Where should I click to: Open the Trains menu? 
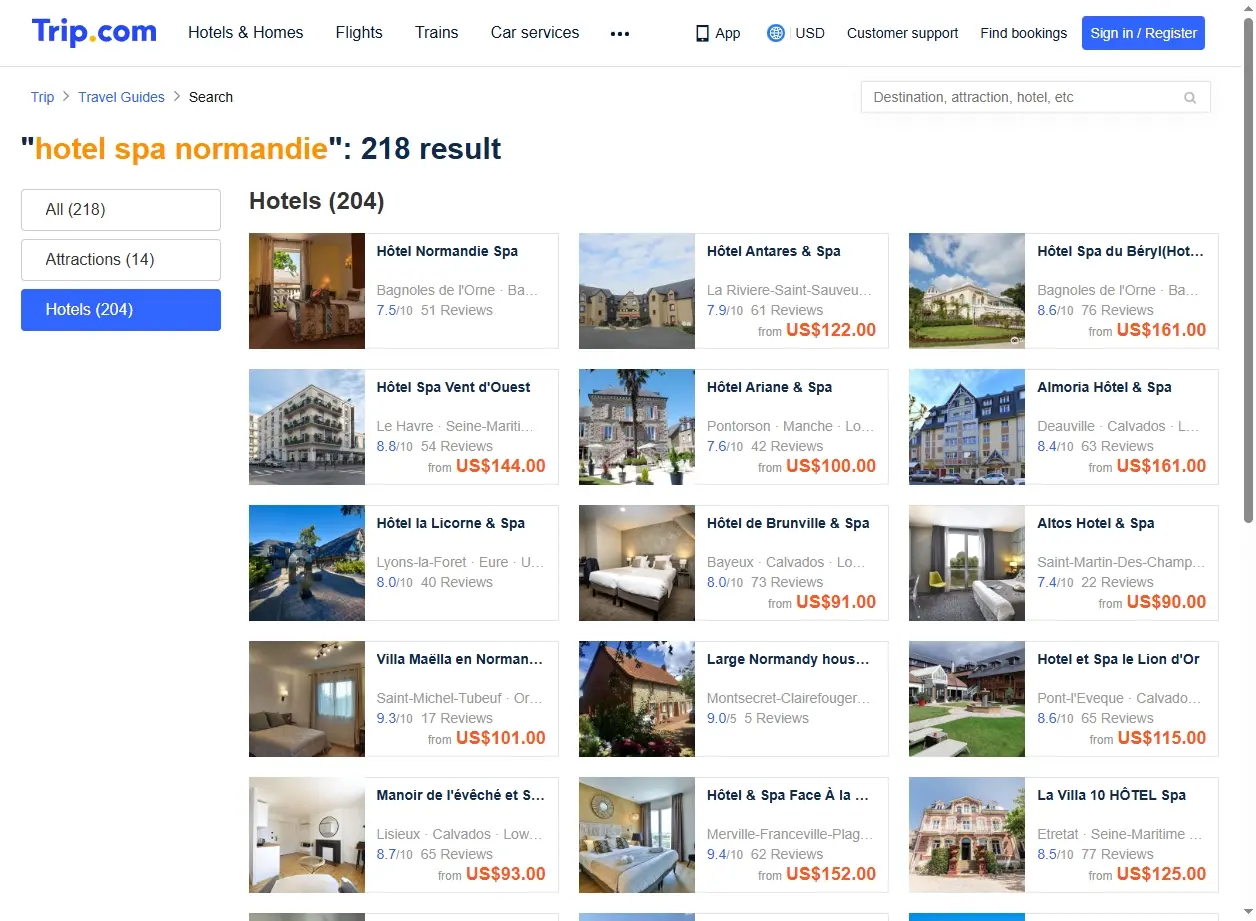(x=437, y=32)
